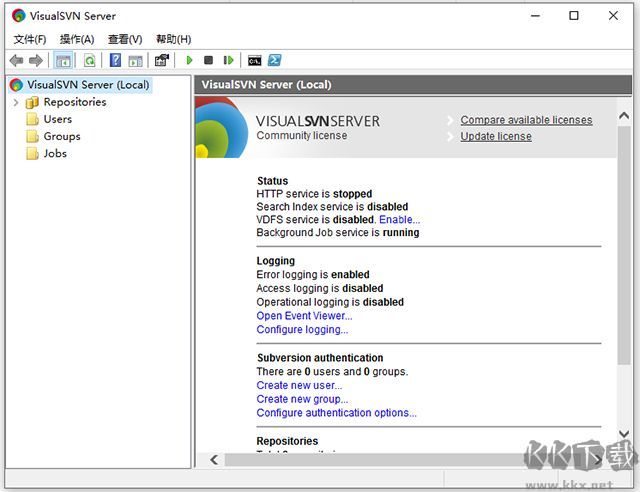This screenshot has height=492, width=640.
Task: Open the Properties toolbar icon
Action: pyautogui.click(x=162, y=60)
